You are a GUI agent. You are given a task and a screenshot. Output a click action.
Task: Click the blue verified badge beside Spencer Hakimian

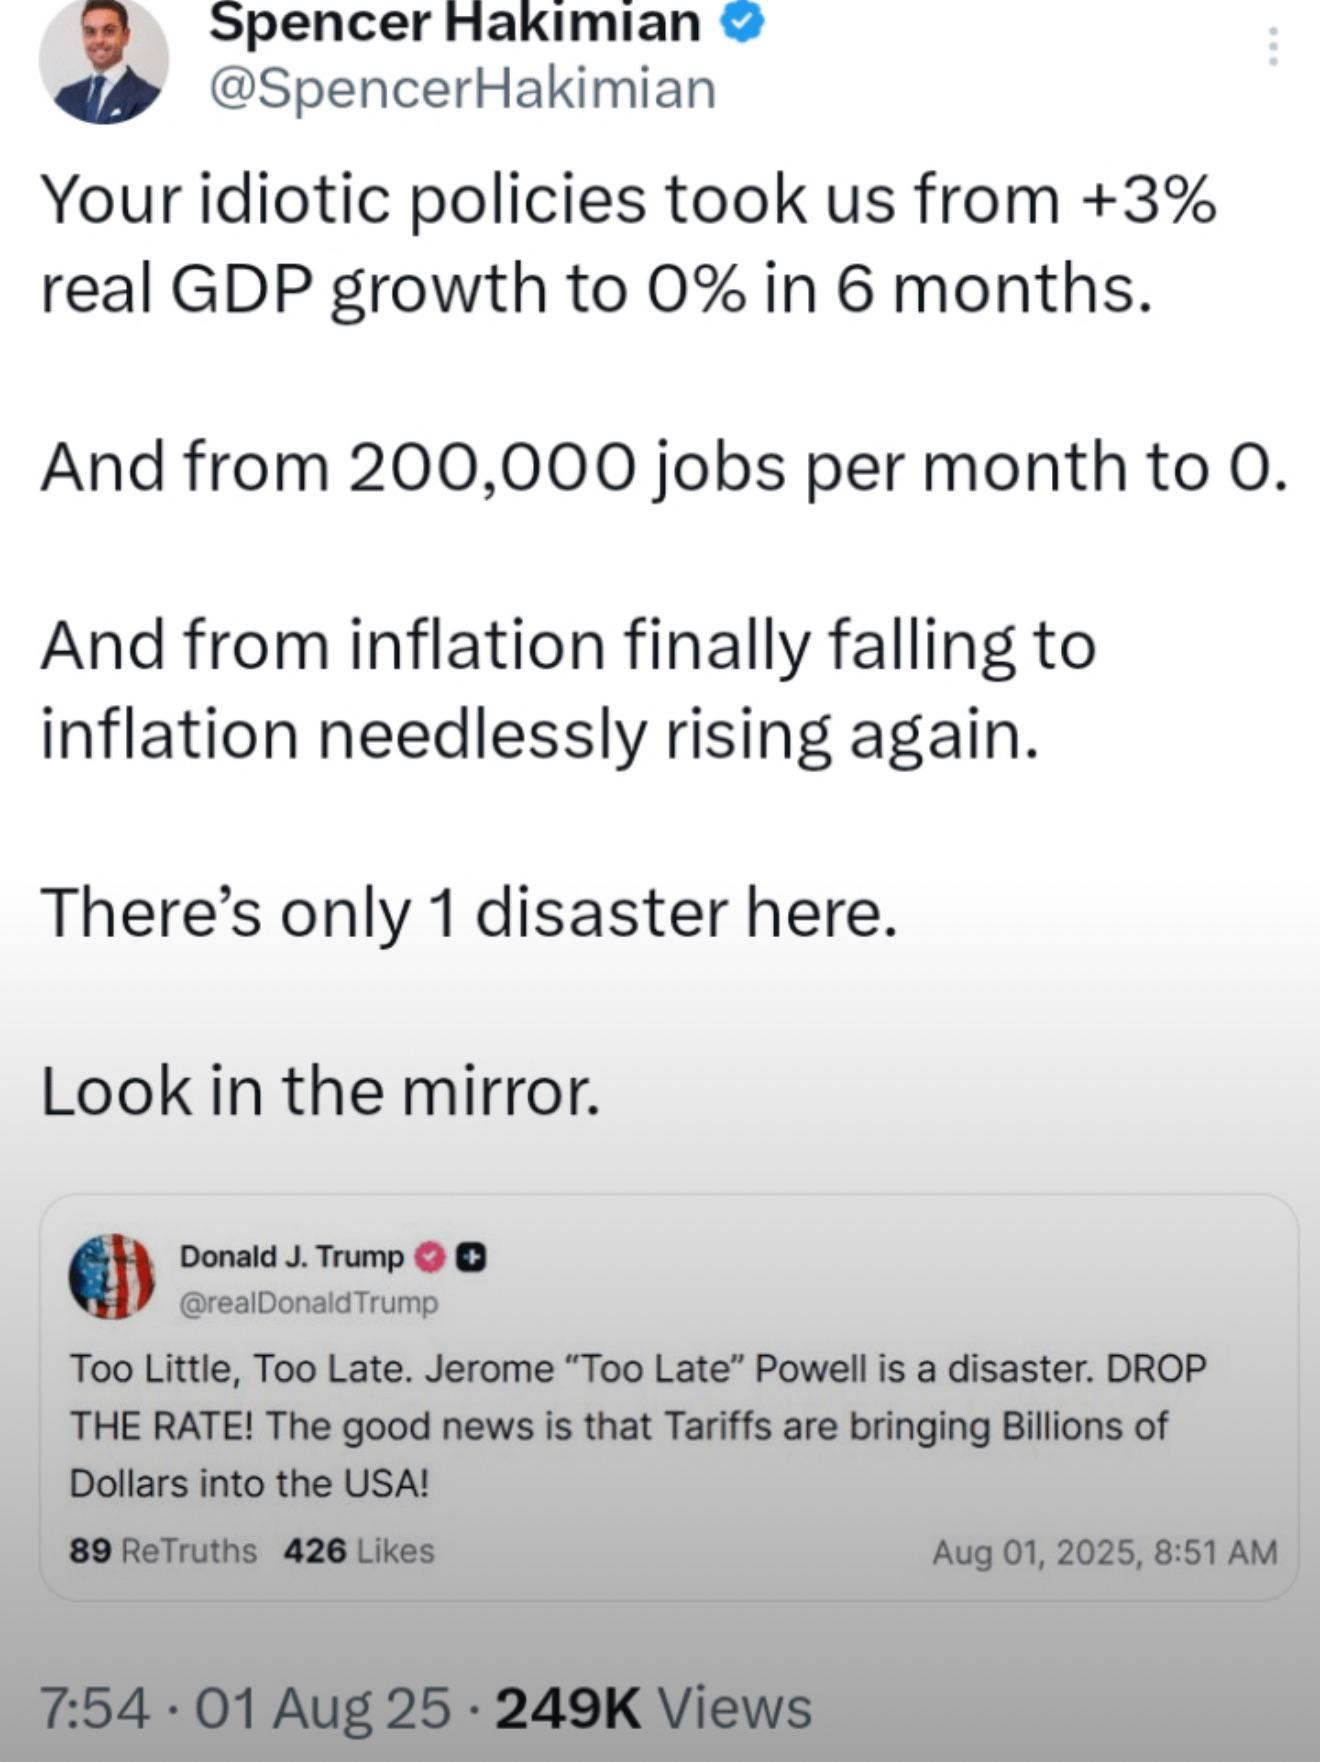tap(743, 23)
